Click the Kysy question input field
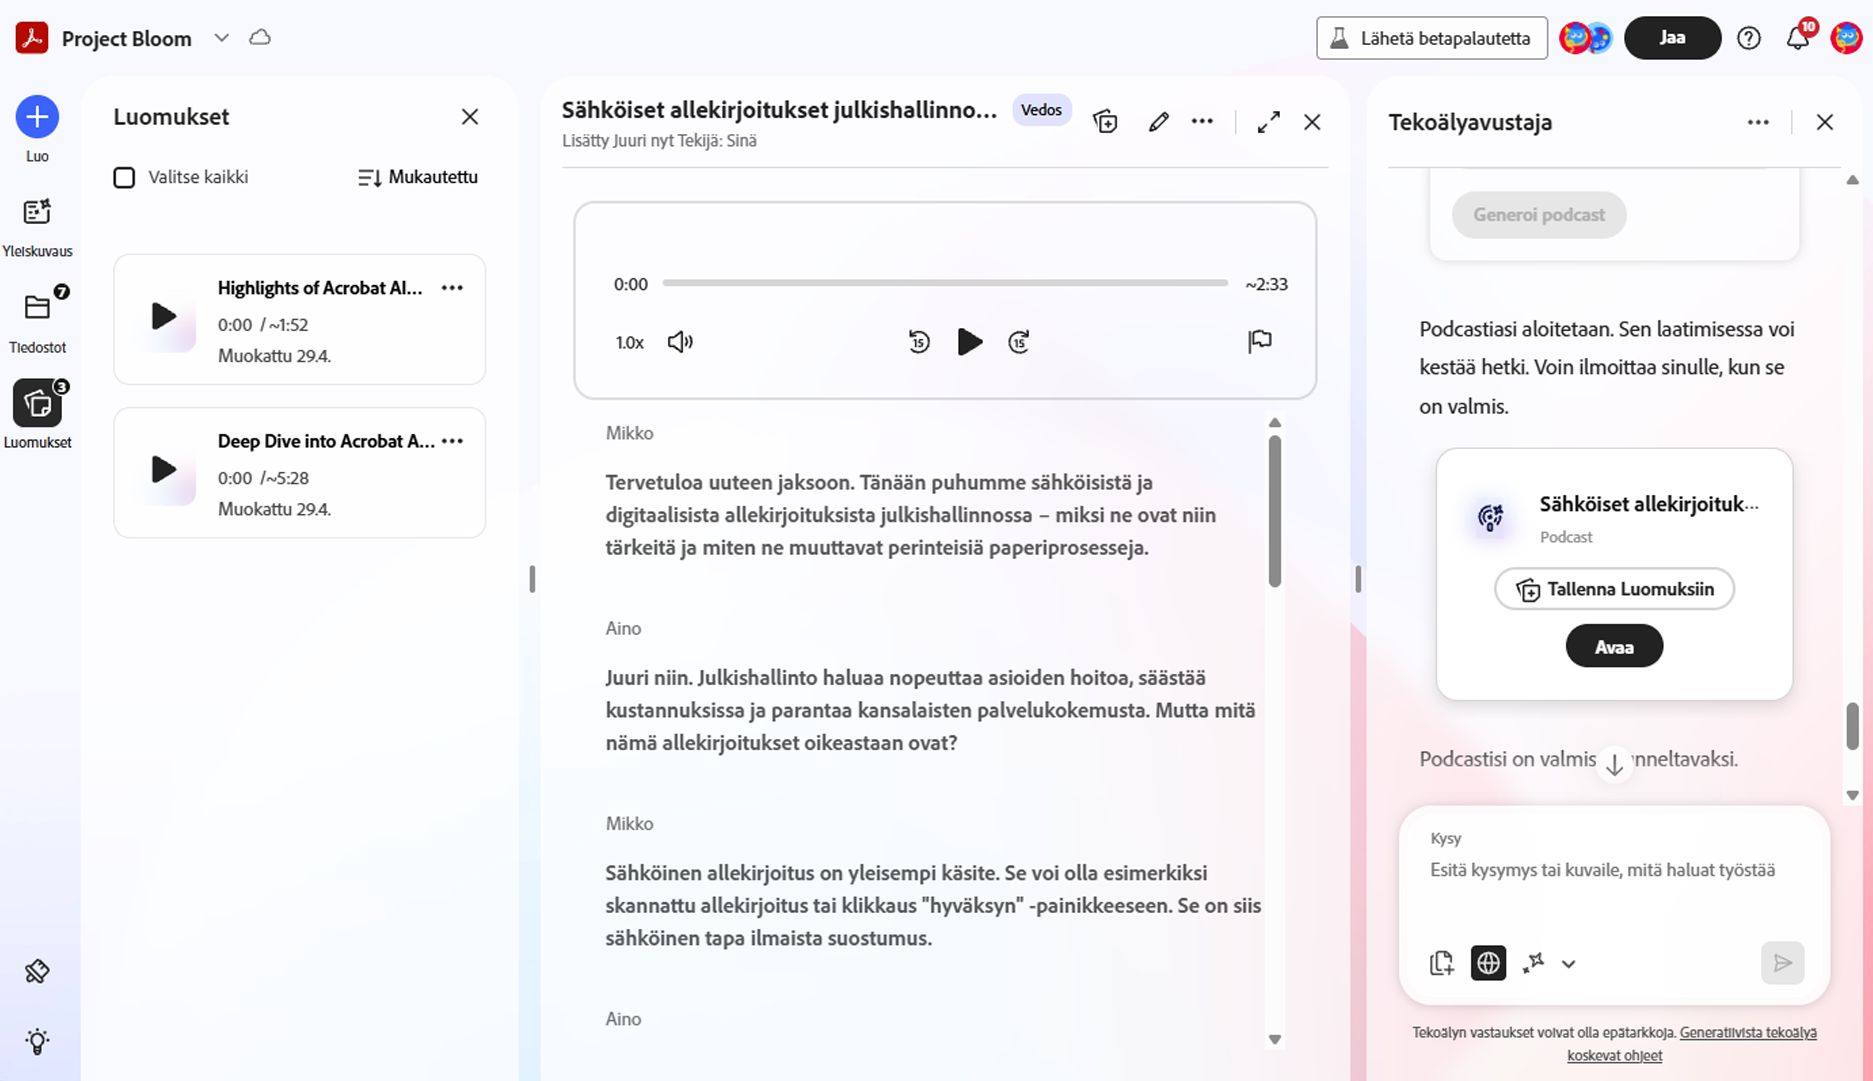Image resolution: width=1873 pixels, height=1081 pixels. click(x=1614, y=870)
